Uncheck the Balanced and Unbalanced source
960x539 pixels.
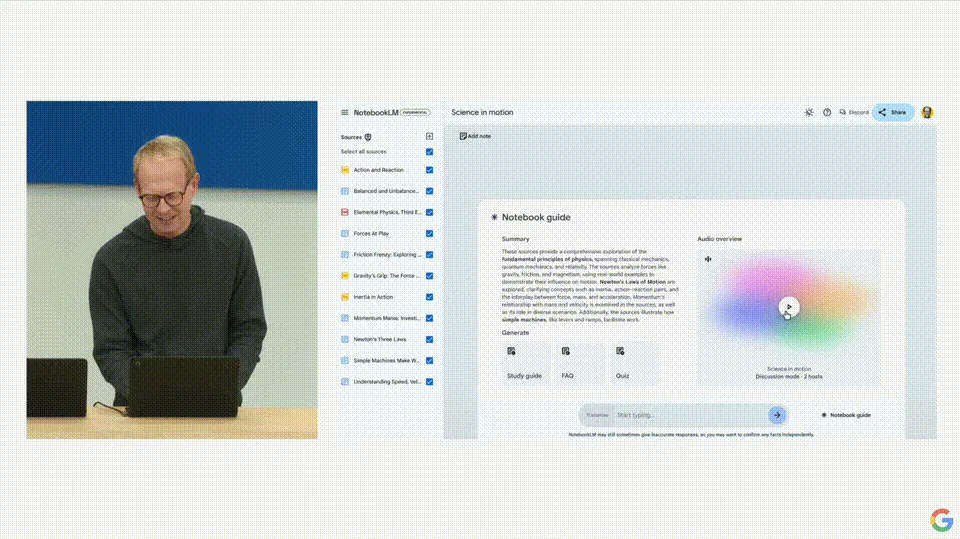pos(429,191)
